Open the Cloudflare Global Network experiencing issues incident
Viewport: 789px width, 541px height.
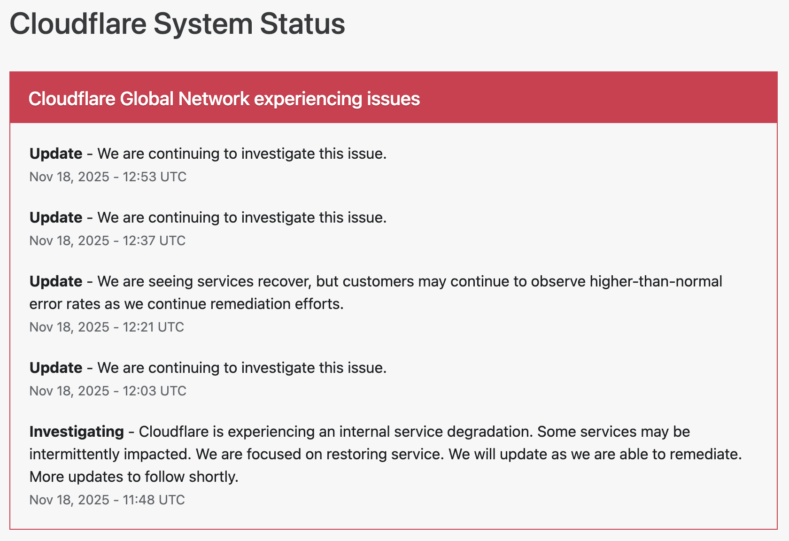(224, 99)
